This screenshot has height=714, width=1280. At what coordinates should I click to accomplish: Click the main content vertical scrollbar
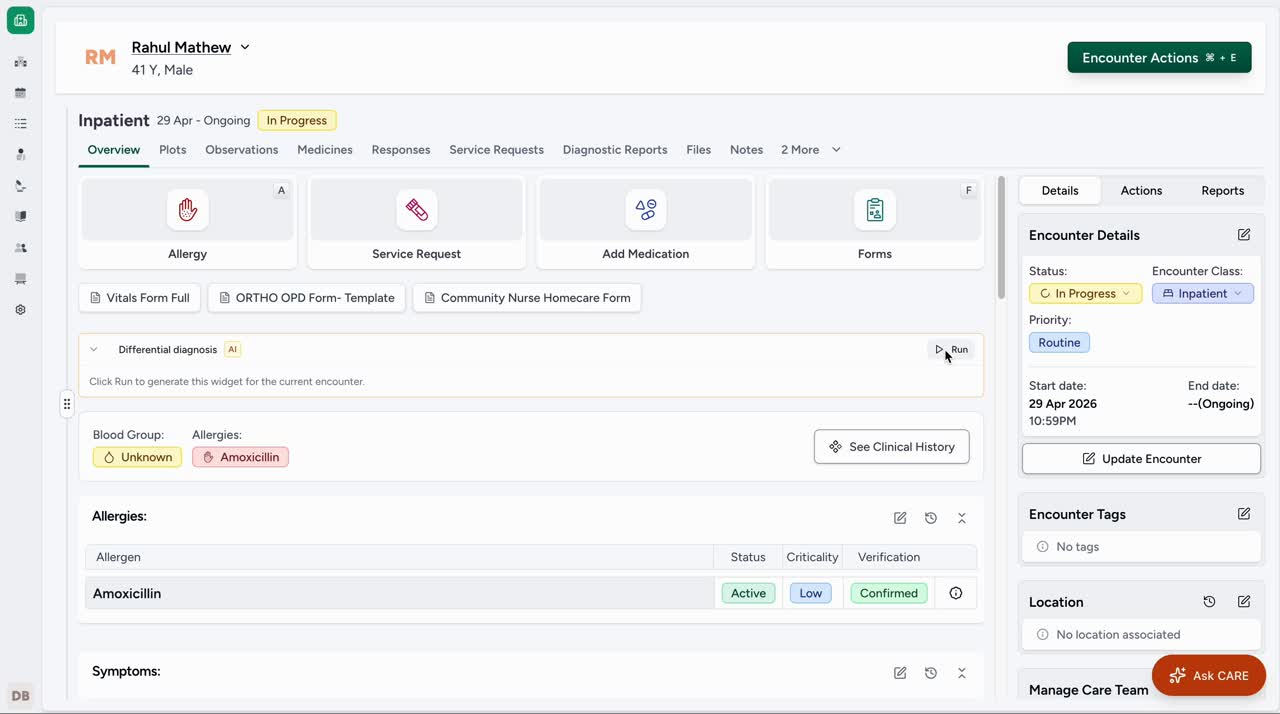tap(1001, 238)
